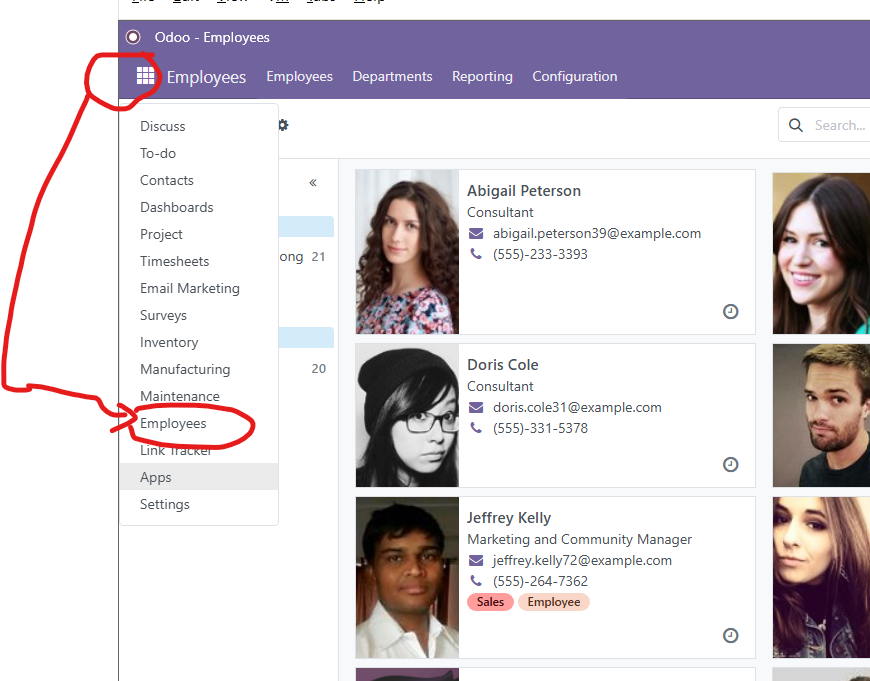Click Jeffrey Kelly's clock activity icon

[x=730, y=636]
